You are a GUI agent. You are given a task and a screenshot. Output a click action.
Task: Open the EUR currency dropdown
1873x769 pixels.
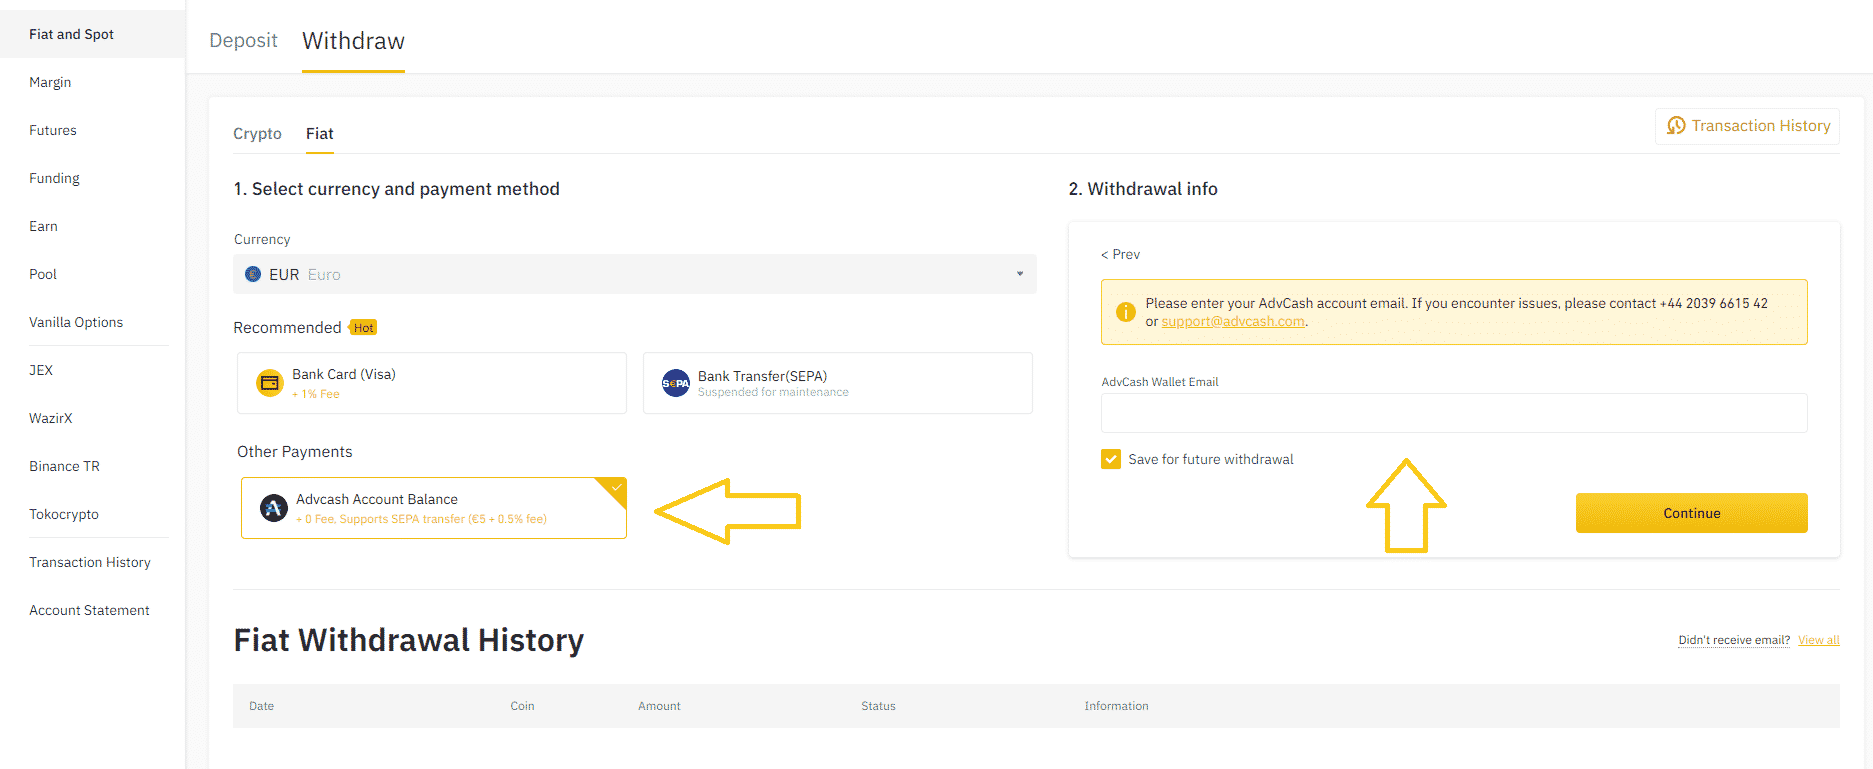(x=634, y=274)
